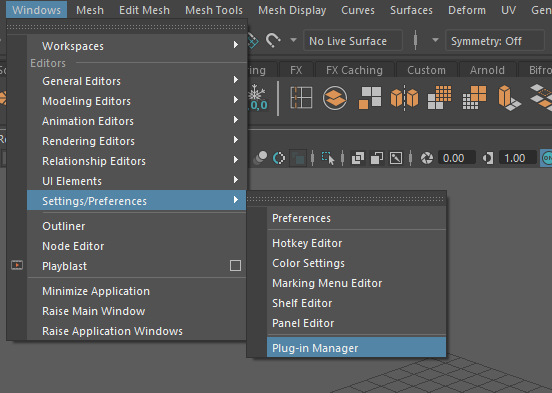
Task: Open the Node Editor
Action: (136, 246)
